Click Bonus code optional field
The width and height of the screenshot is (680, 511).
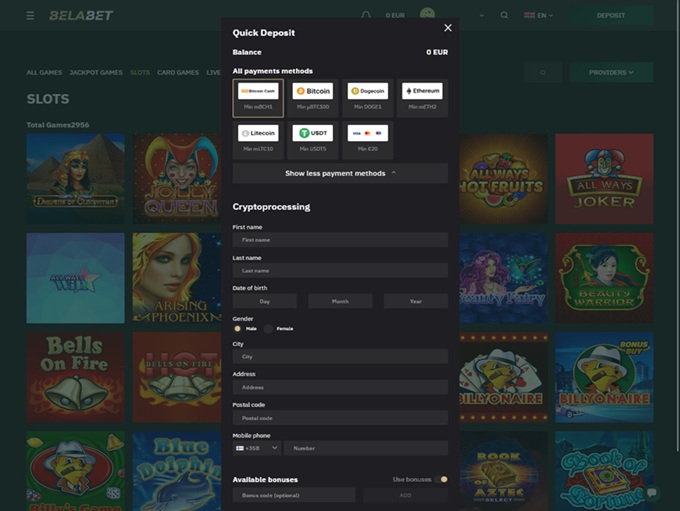coord(294,495)
